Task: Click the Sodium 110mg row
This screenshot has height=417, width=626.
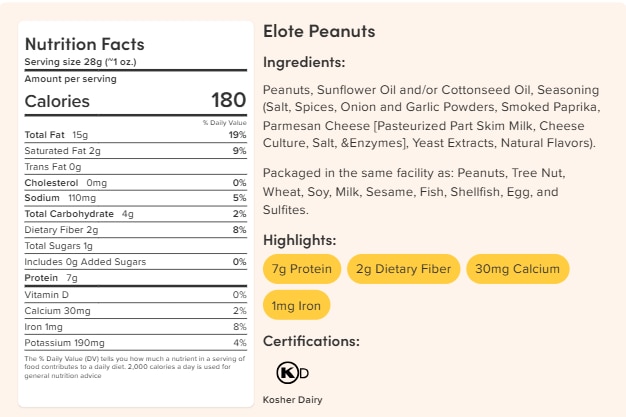Action: point(135,198)
